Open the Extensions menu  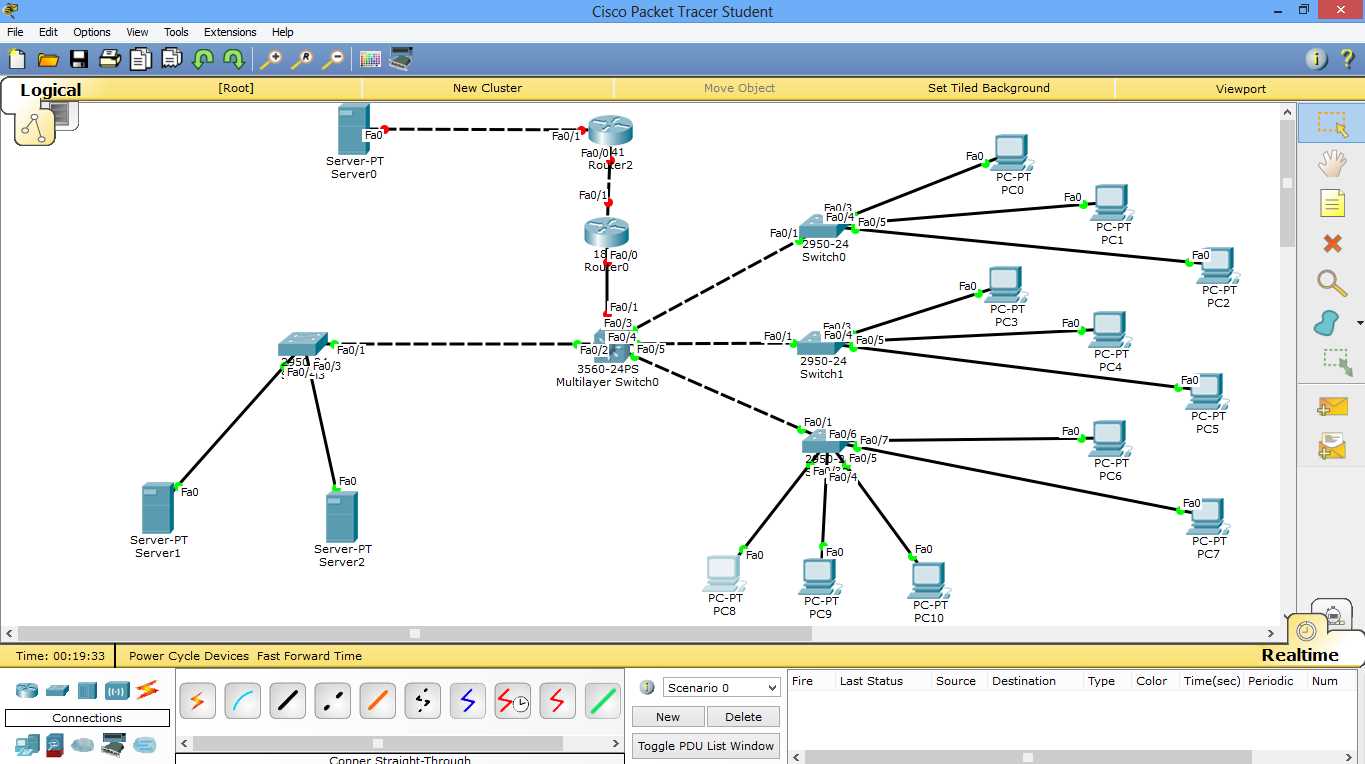click(x=230, y=32)
